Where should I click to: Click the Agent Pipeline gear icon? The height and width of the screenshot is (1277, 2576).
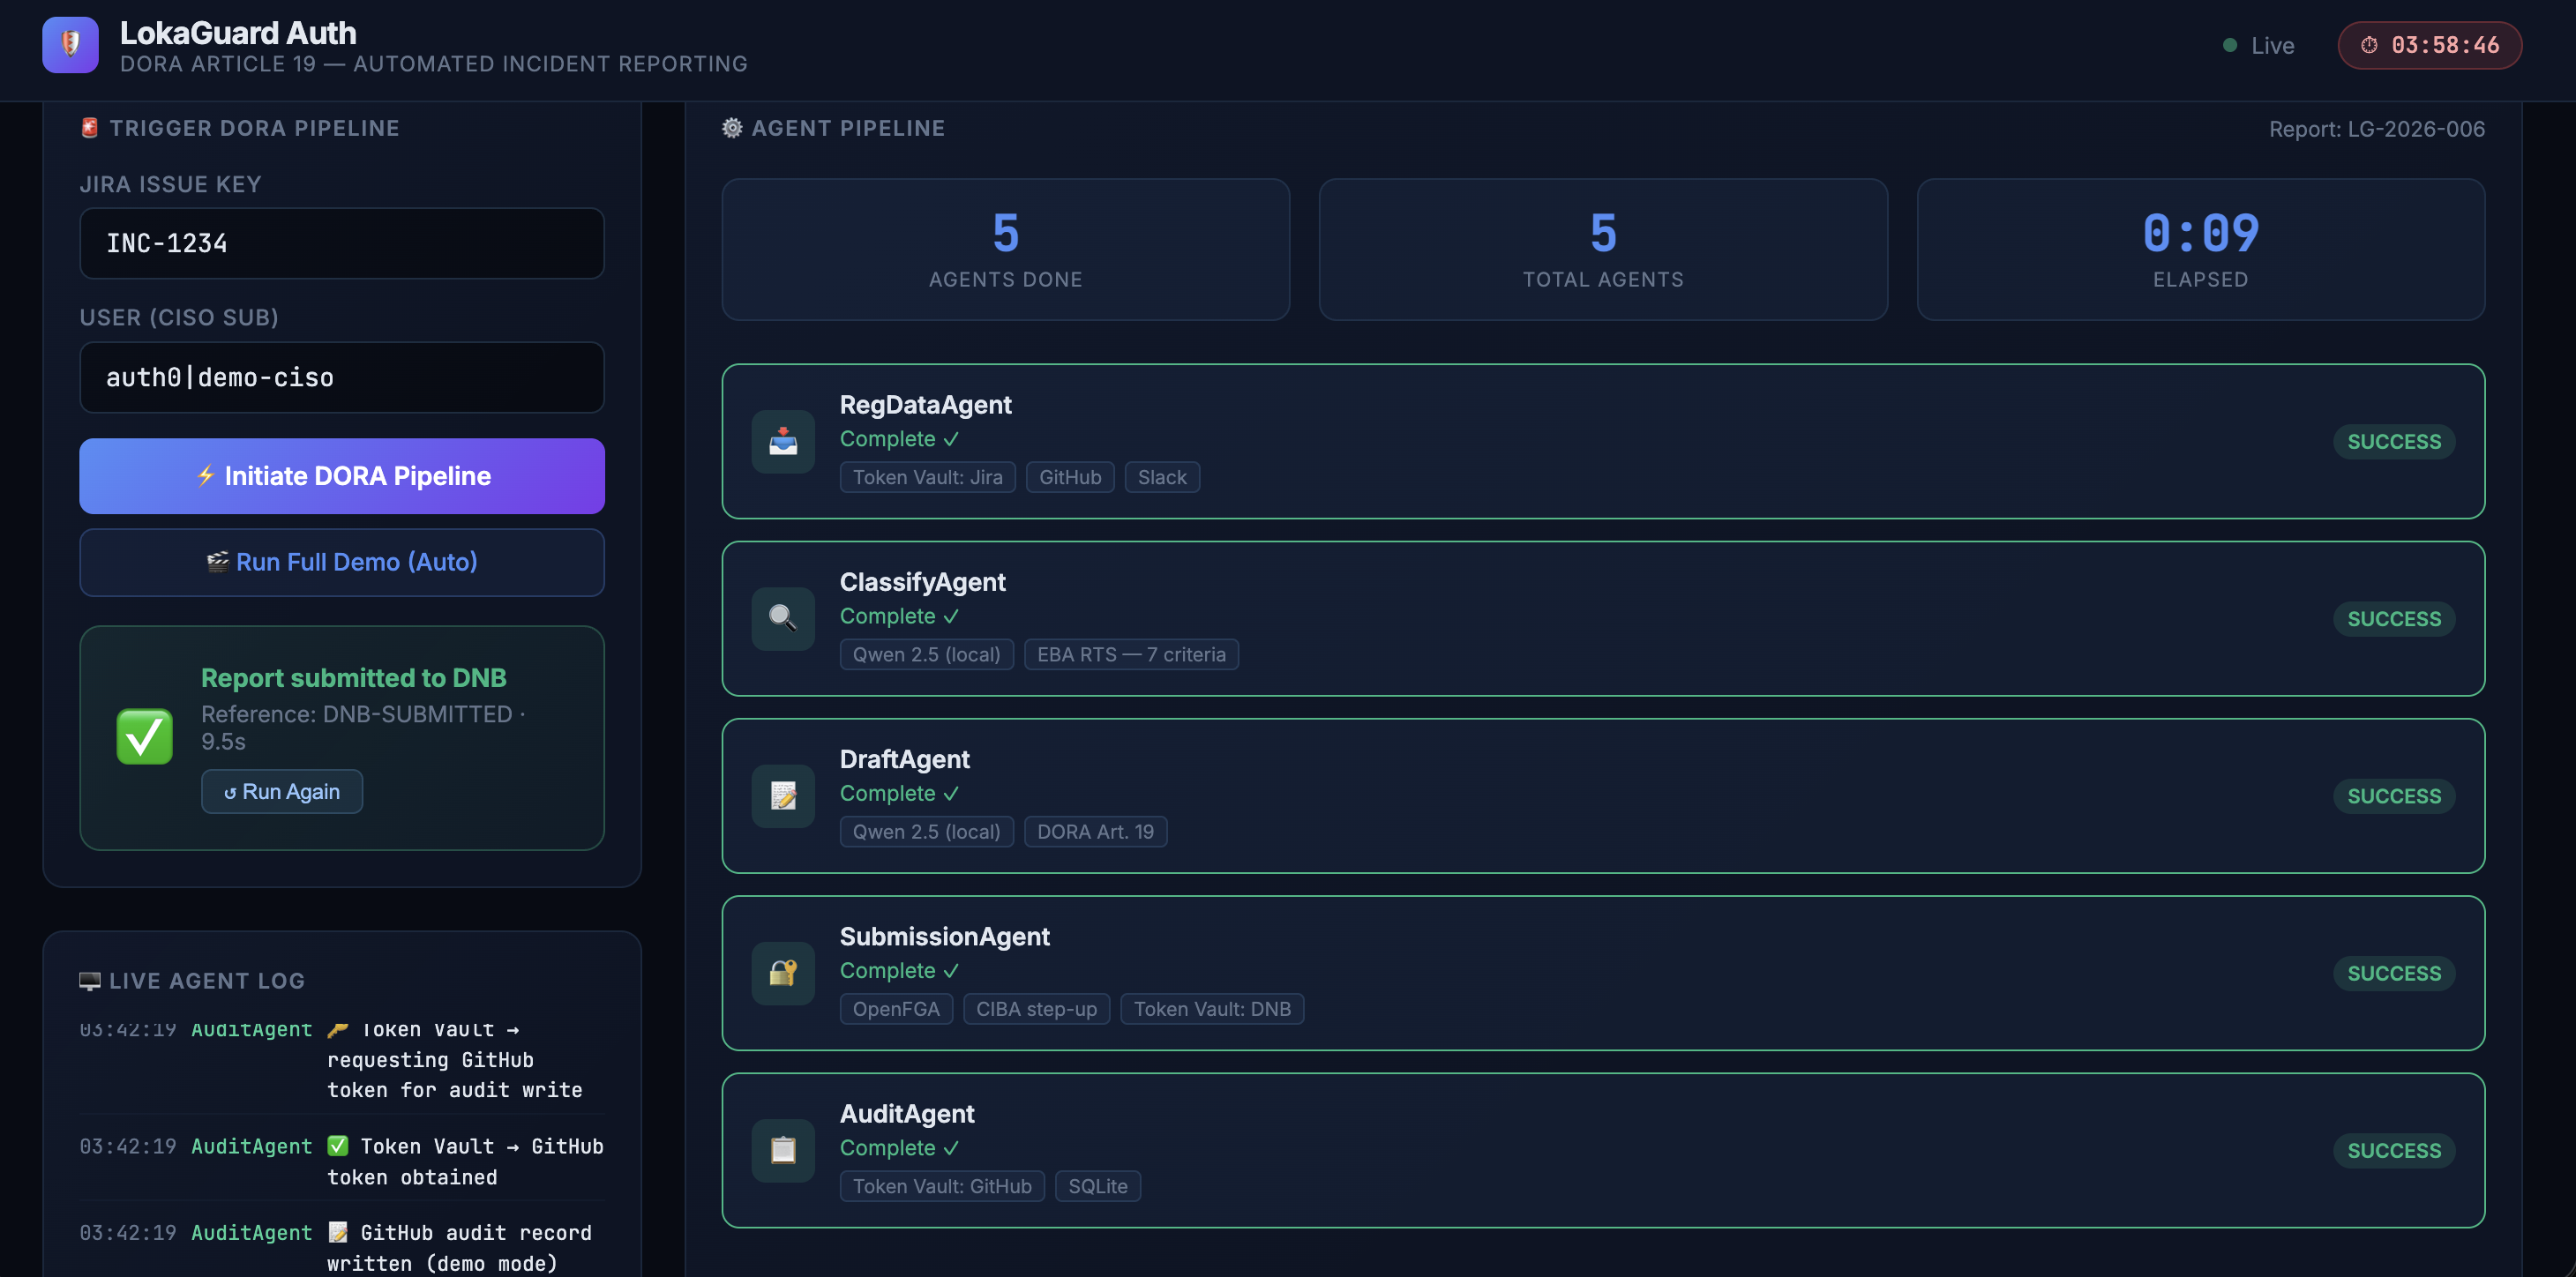click(x=732, y=128)
